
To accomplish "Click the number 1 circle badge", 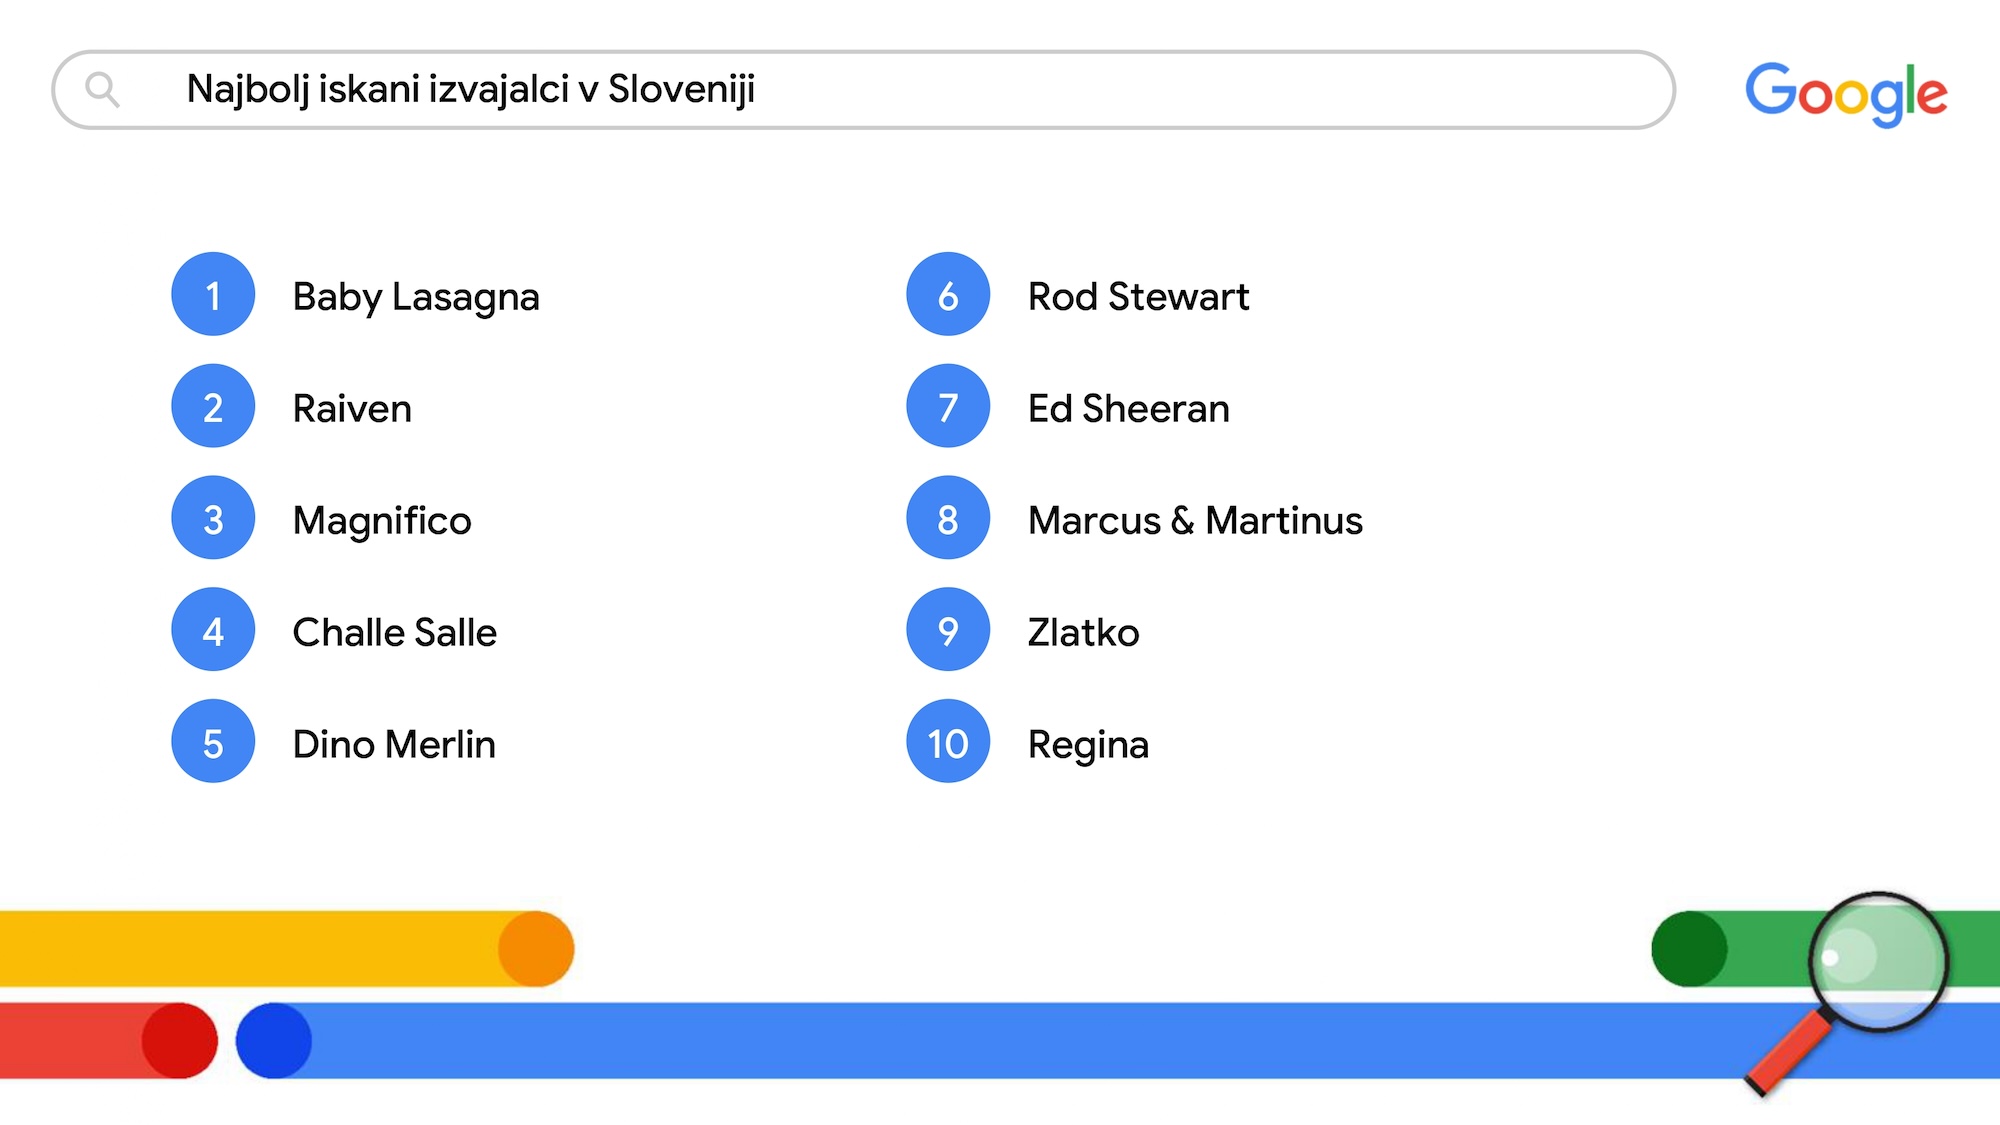I will coord(213,295).
